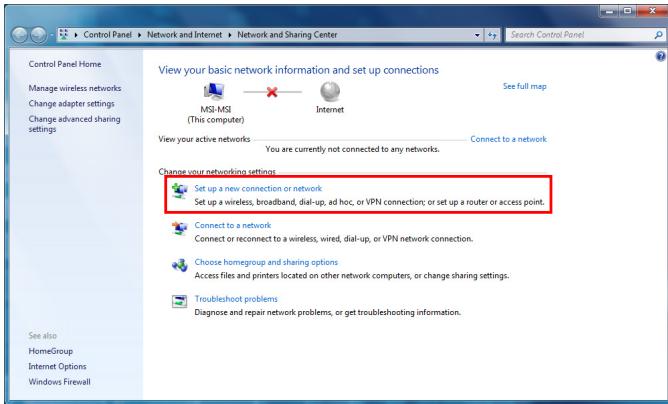Click 'View your basic network information' heading
668x404 pixels.
[299, 70]
